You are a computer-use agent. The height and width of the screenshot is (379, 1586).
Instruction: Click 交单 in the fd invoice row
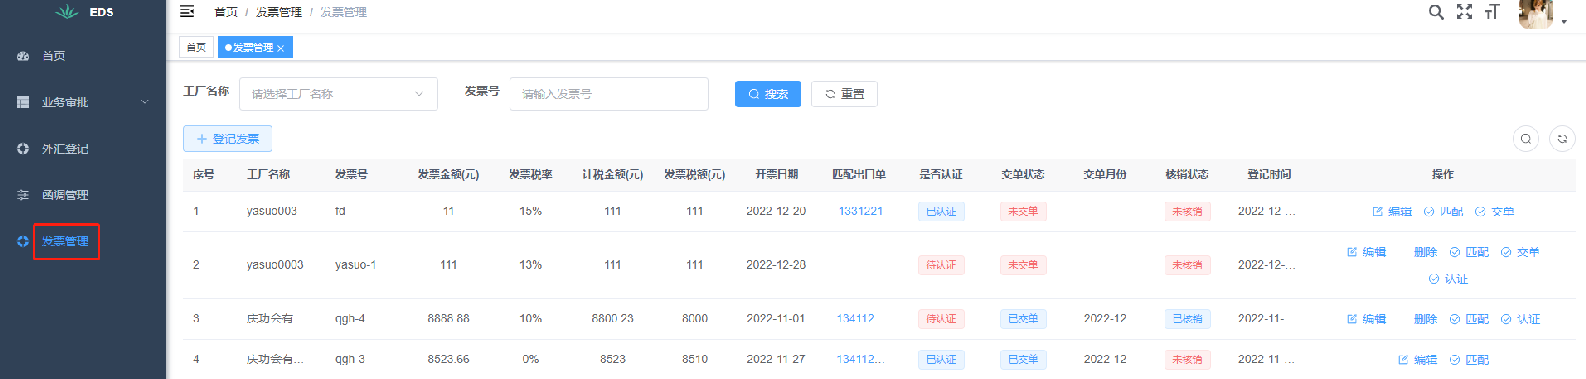click(x=1494, y=211)
